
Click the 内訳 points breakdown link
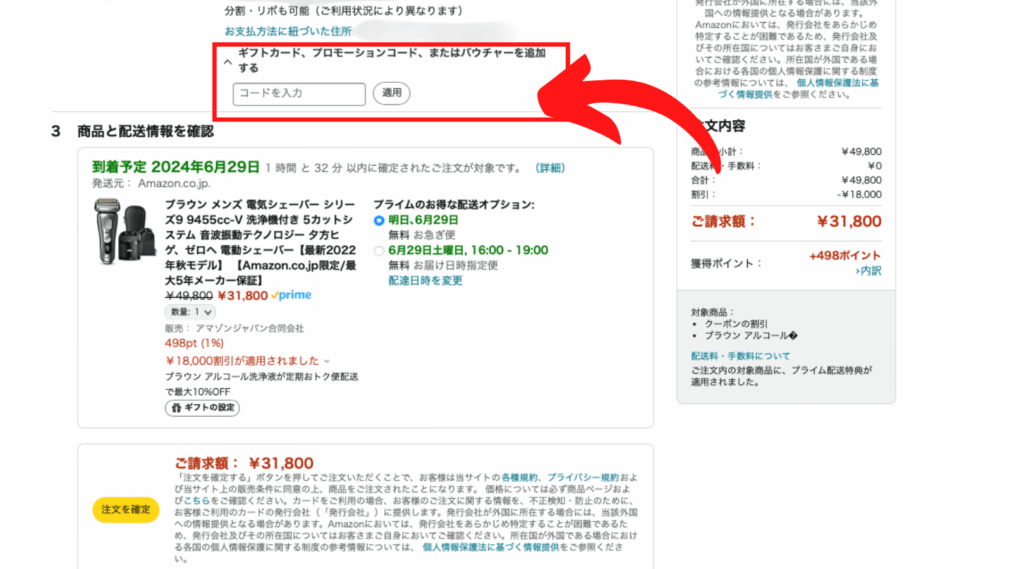868,271
